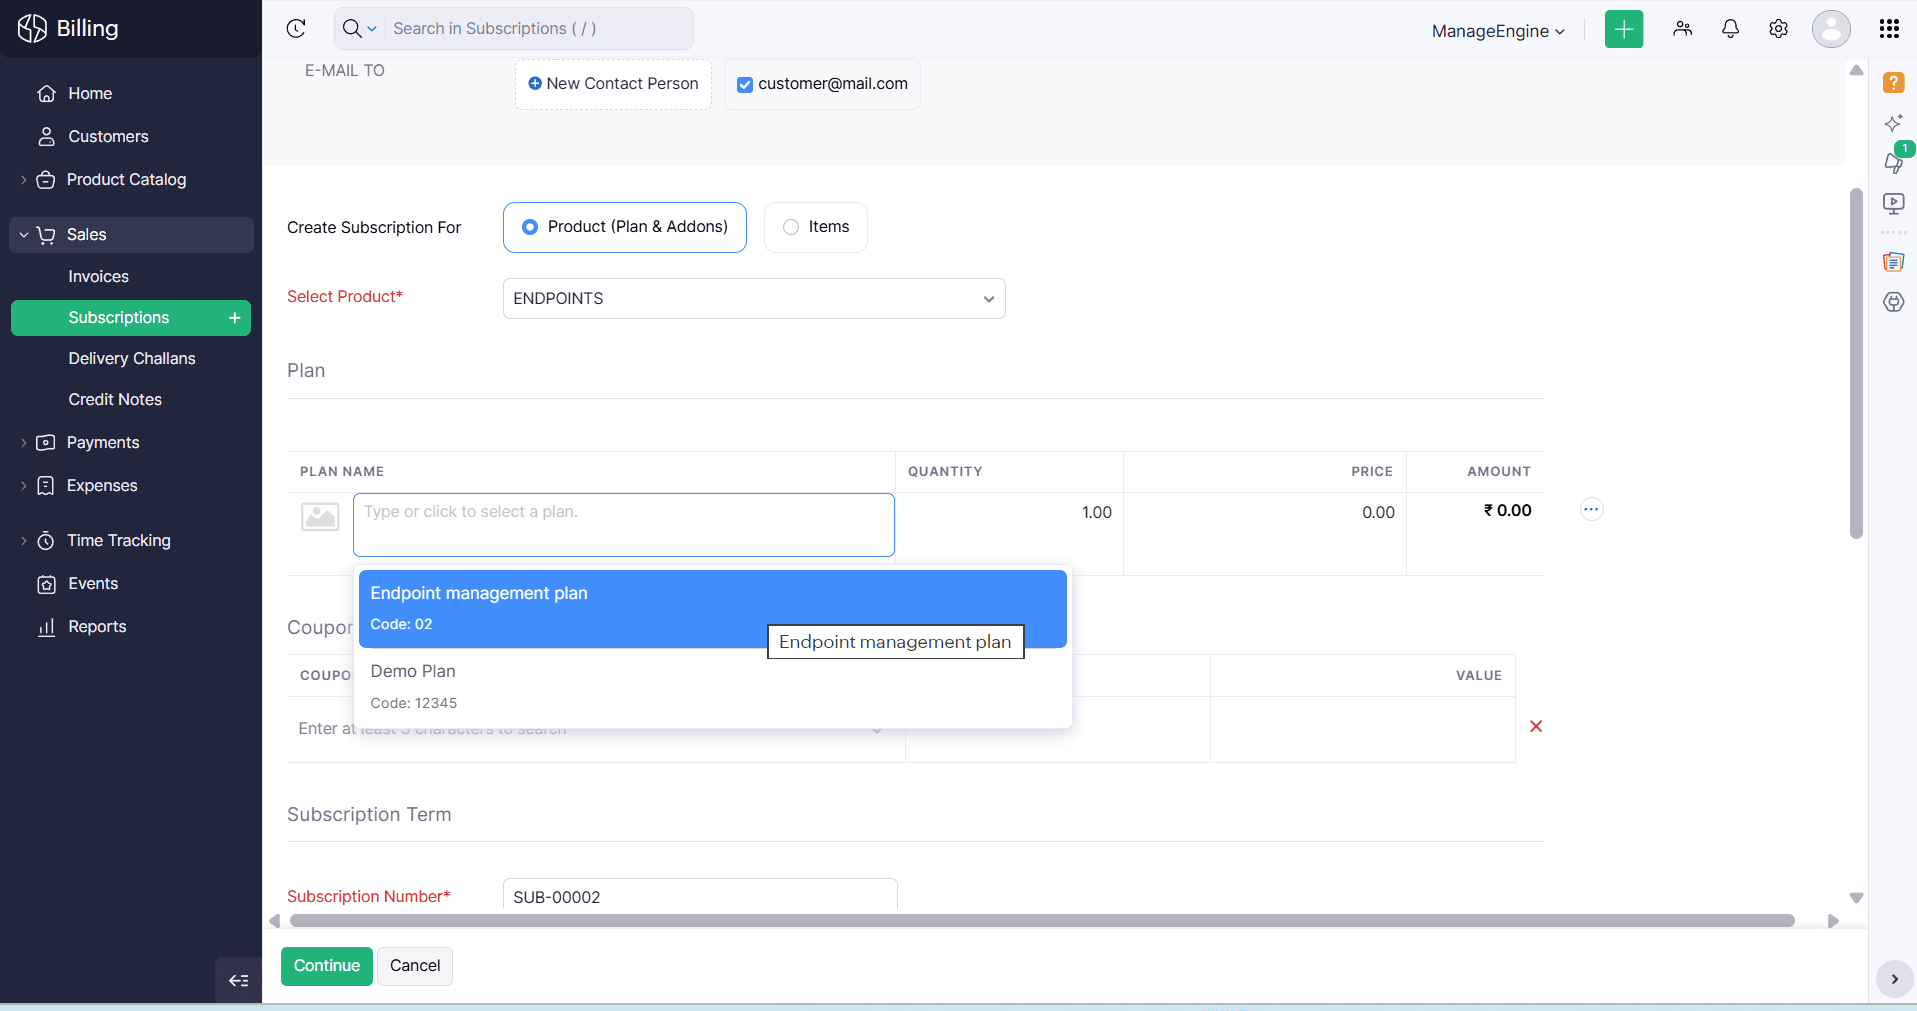Open the notifications bell
This screenshot has width=1917, height=1011.
pos(1730,29)
